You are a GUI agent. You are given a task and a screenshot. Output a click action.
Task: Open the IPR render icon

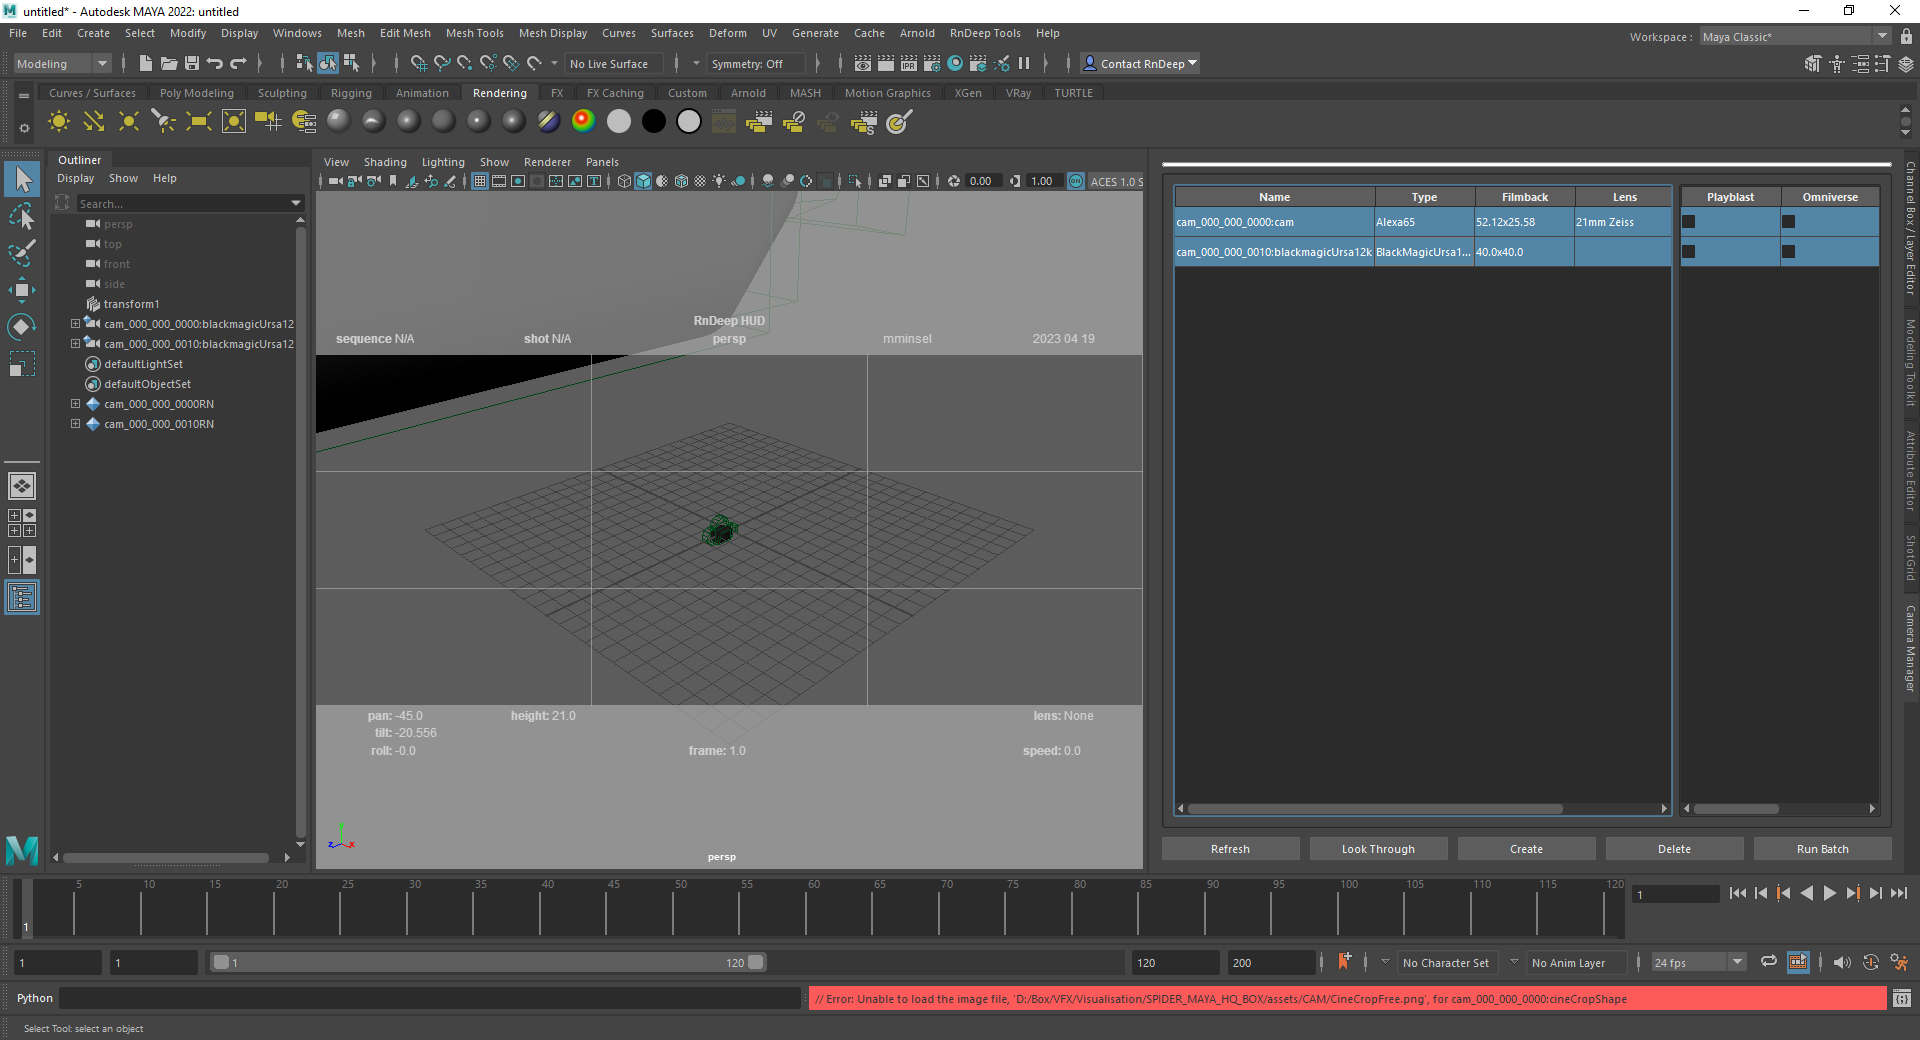[908, 64]
